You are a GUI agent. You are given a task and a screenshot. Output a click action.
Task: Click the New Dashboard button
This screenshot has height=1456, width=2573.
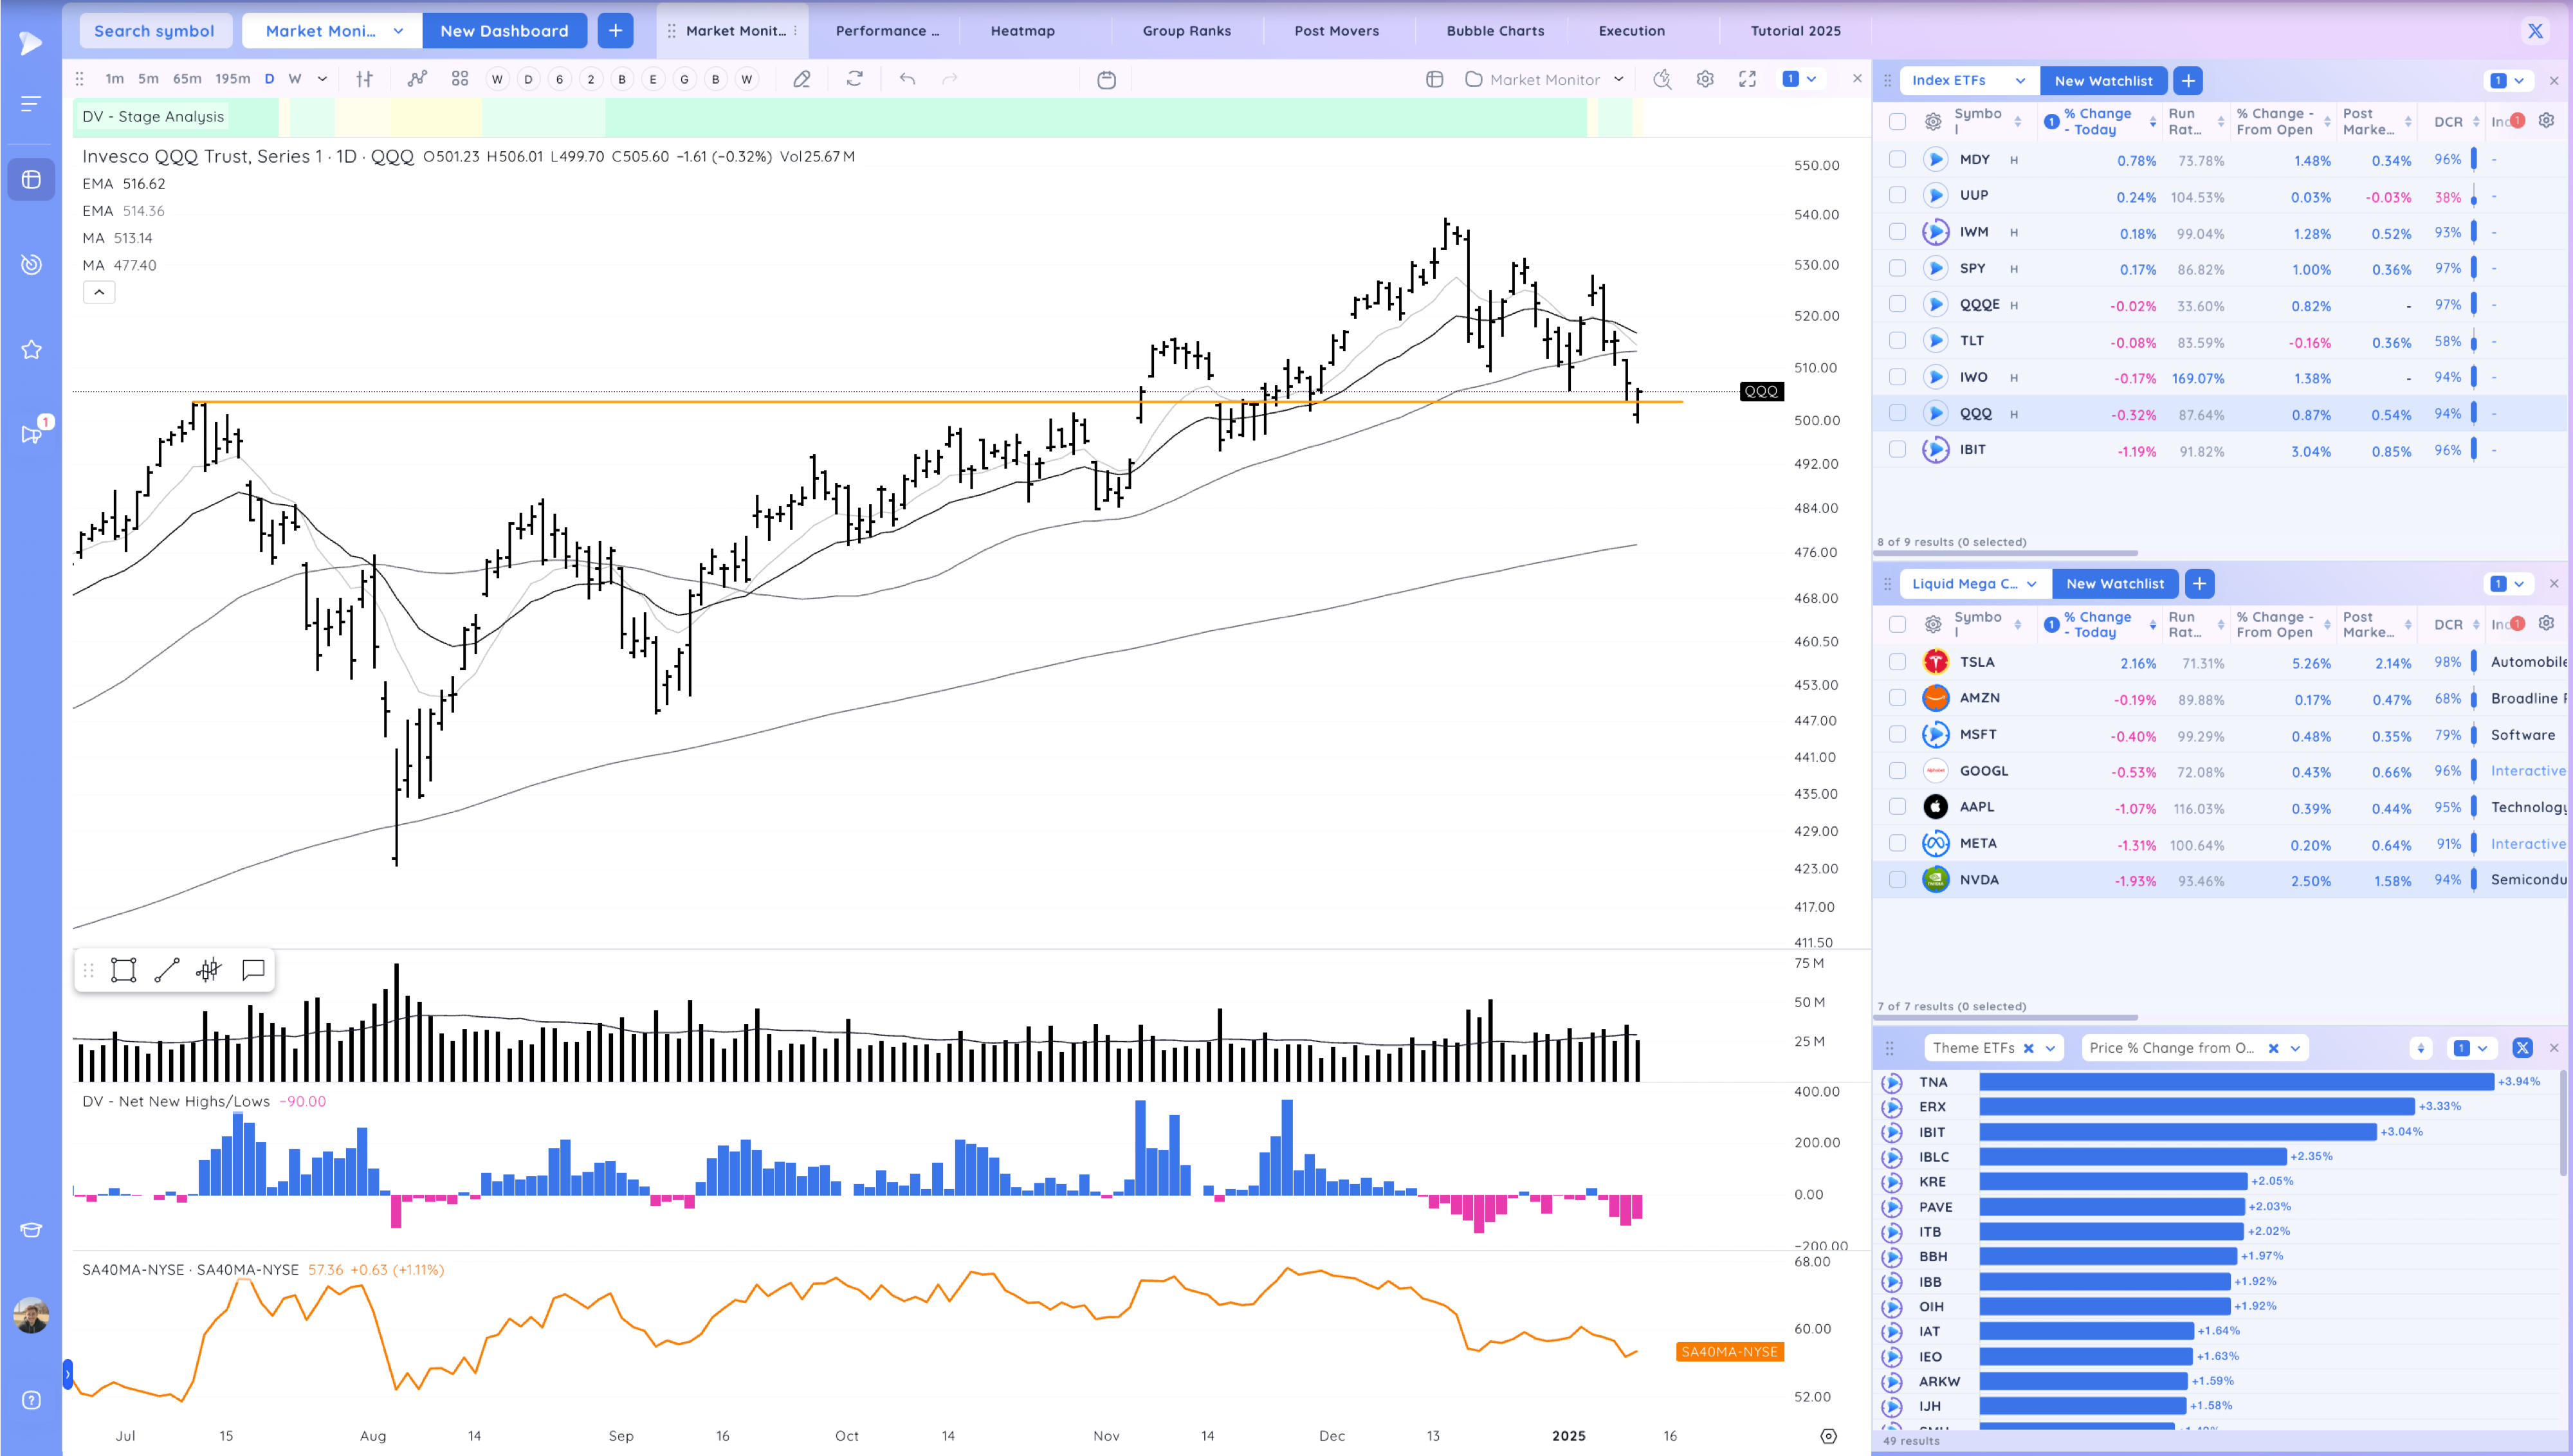coord(504,31)
